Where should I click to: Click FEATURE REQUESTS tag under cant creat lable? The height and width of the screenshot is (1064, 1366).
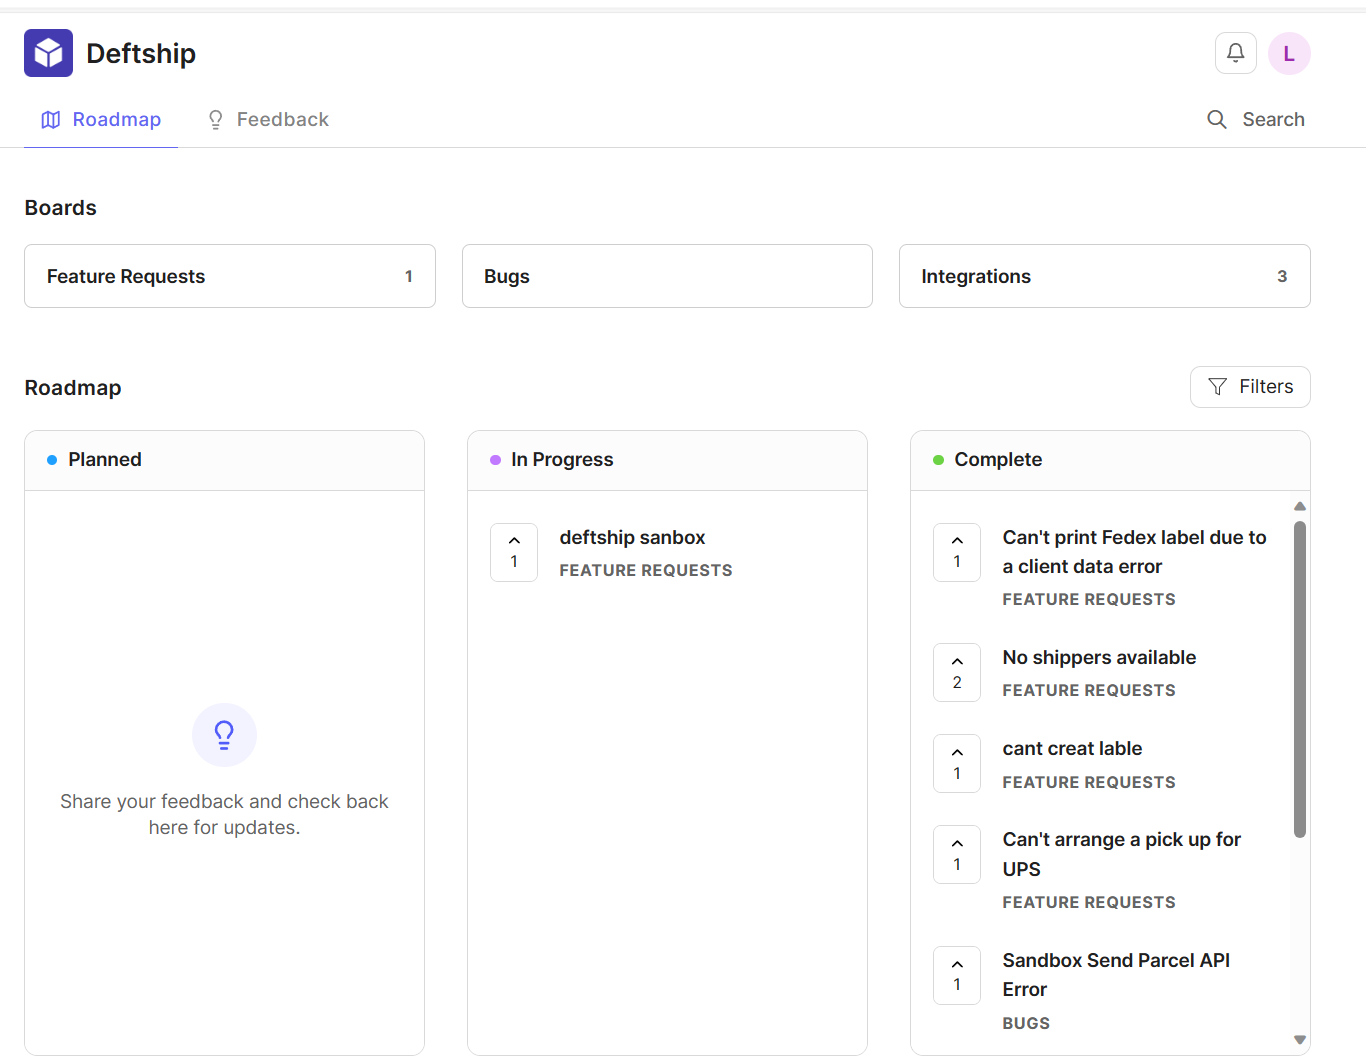point(1089,783)
